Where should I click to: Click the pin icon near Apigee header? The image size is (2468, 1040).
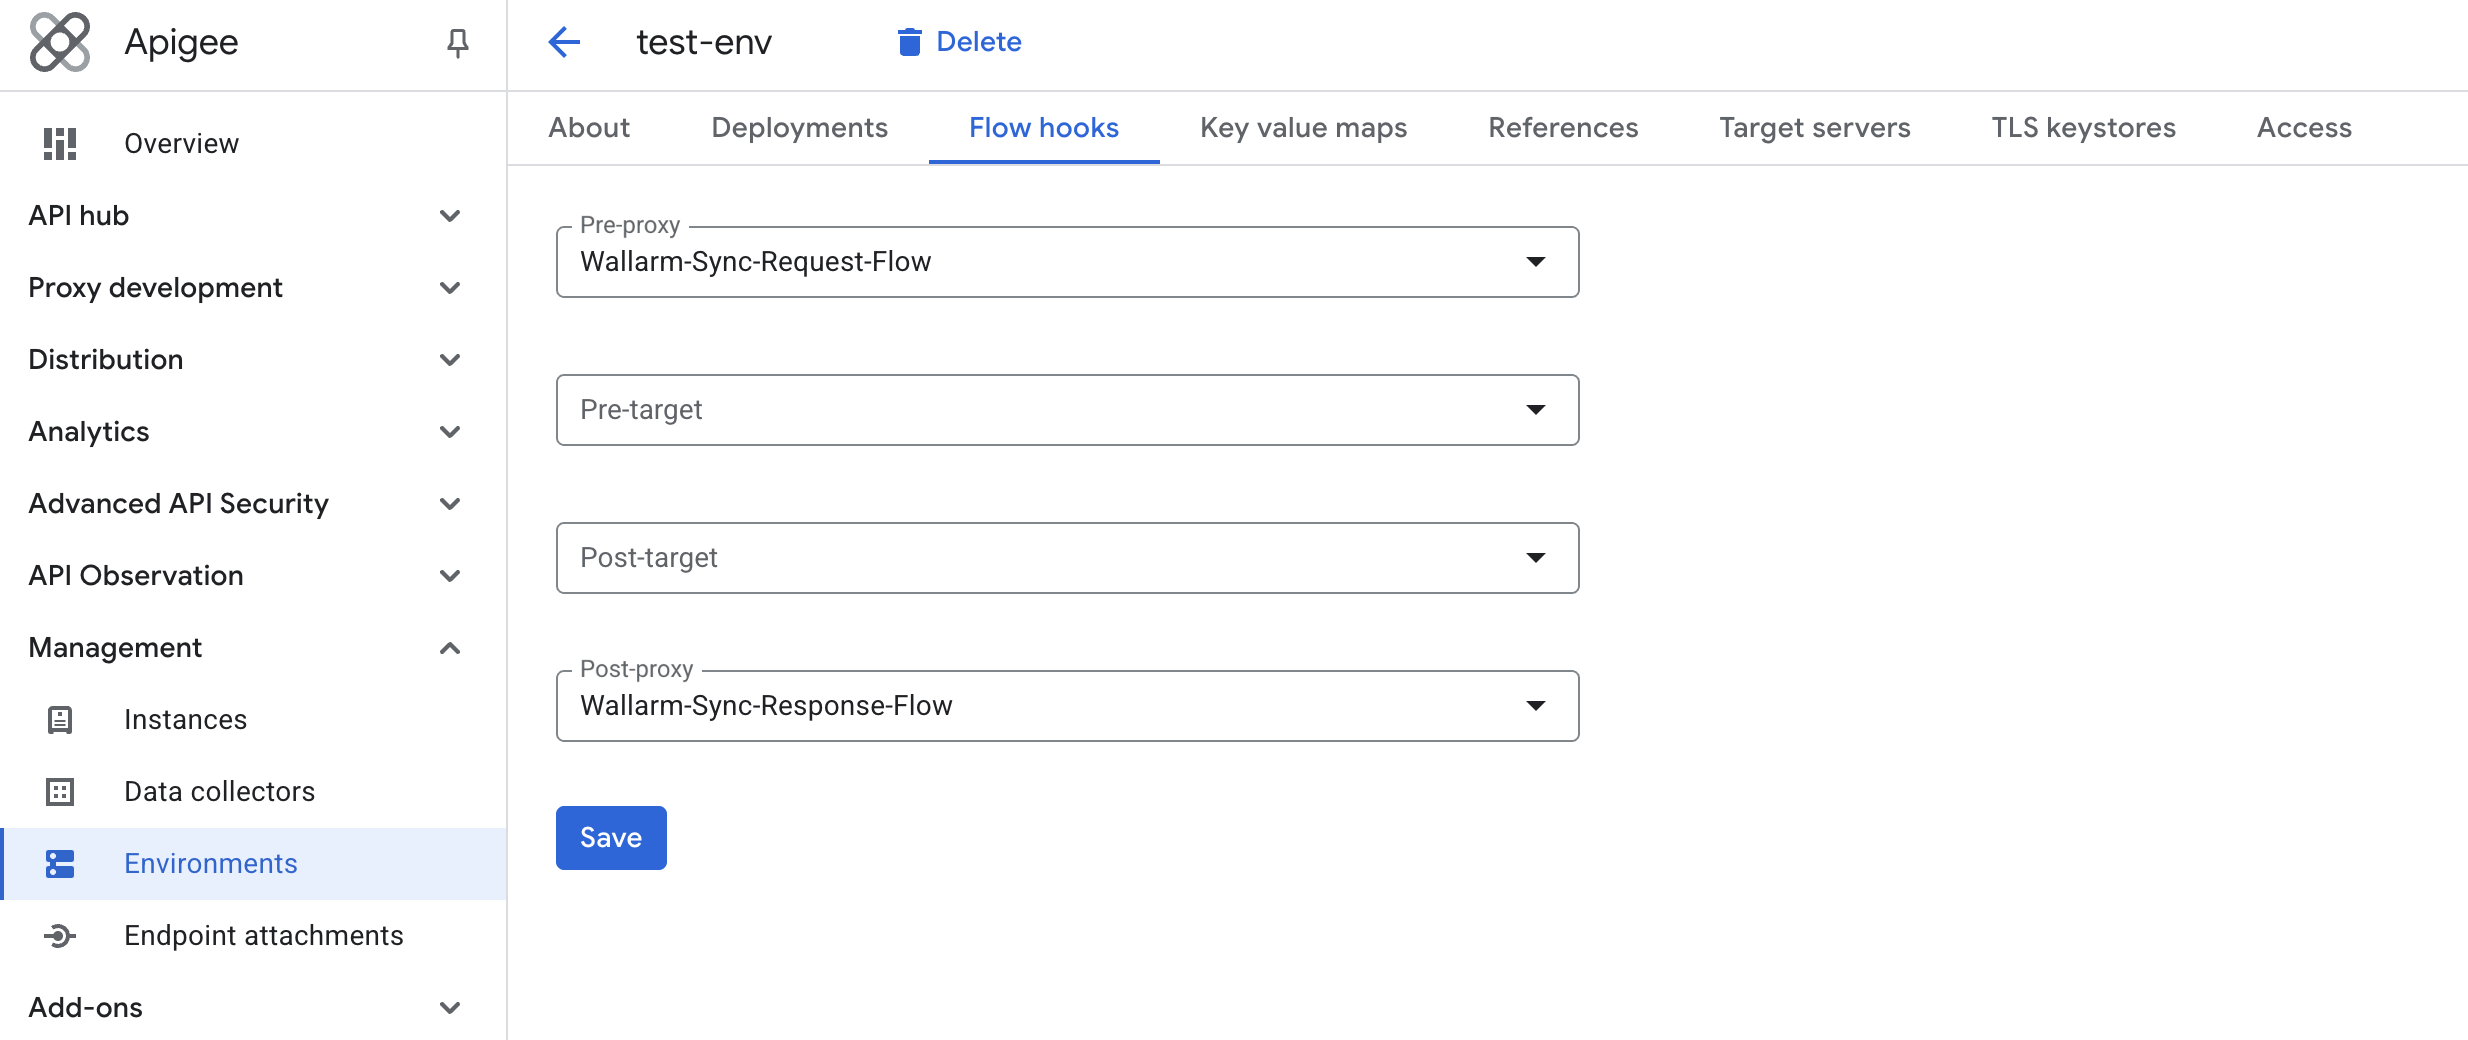[457, 42]
